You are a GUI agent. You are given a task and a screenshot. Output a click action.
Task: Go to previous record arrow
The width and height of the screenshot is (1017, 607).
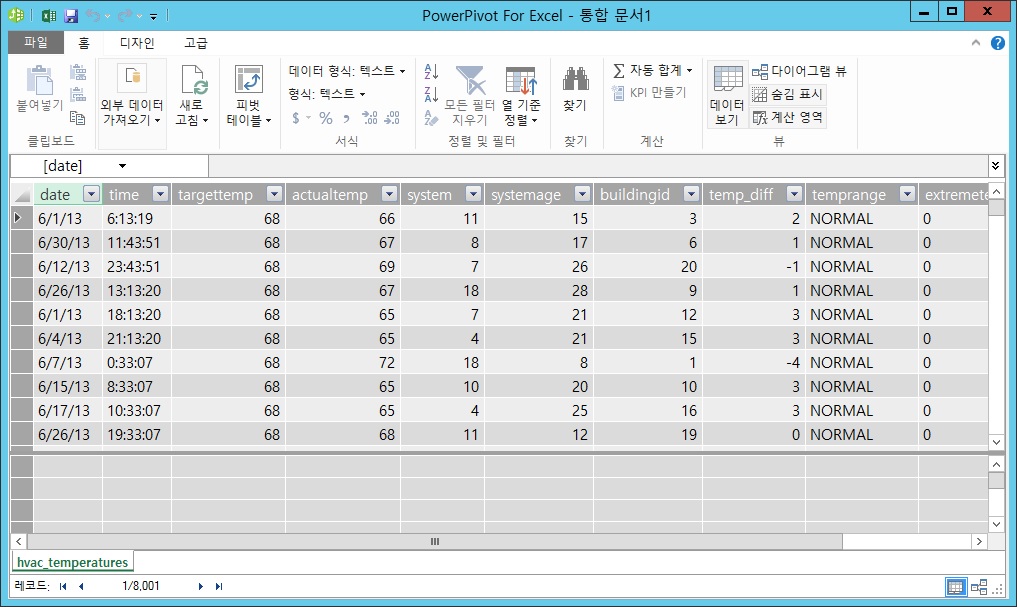(x=81, y=586)
